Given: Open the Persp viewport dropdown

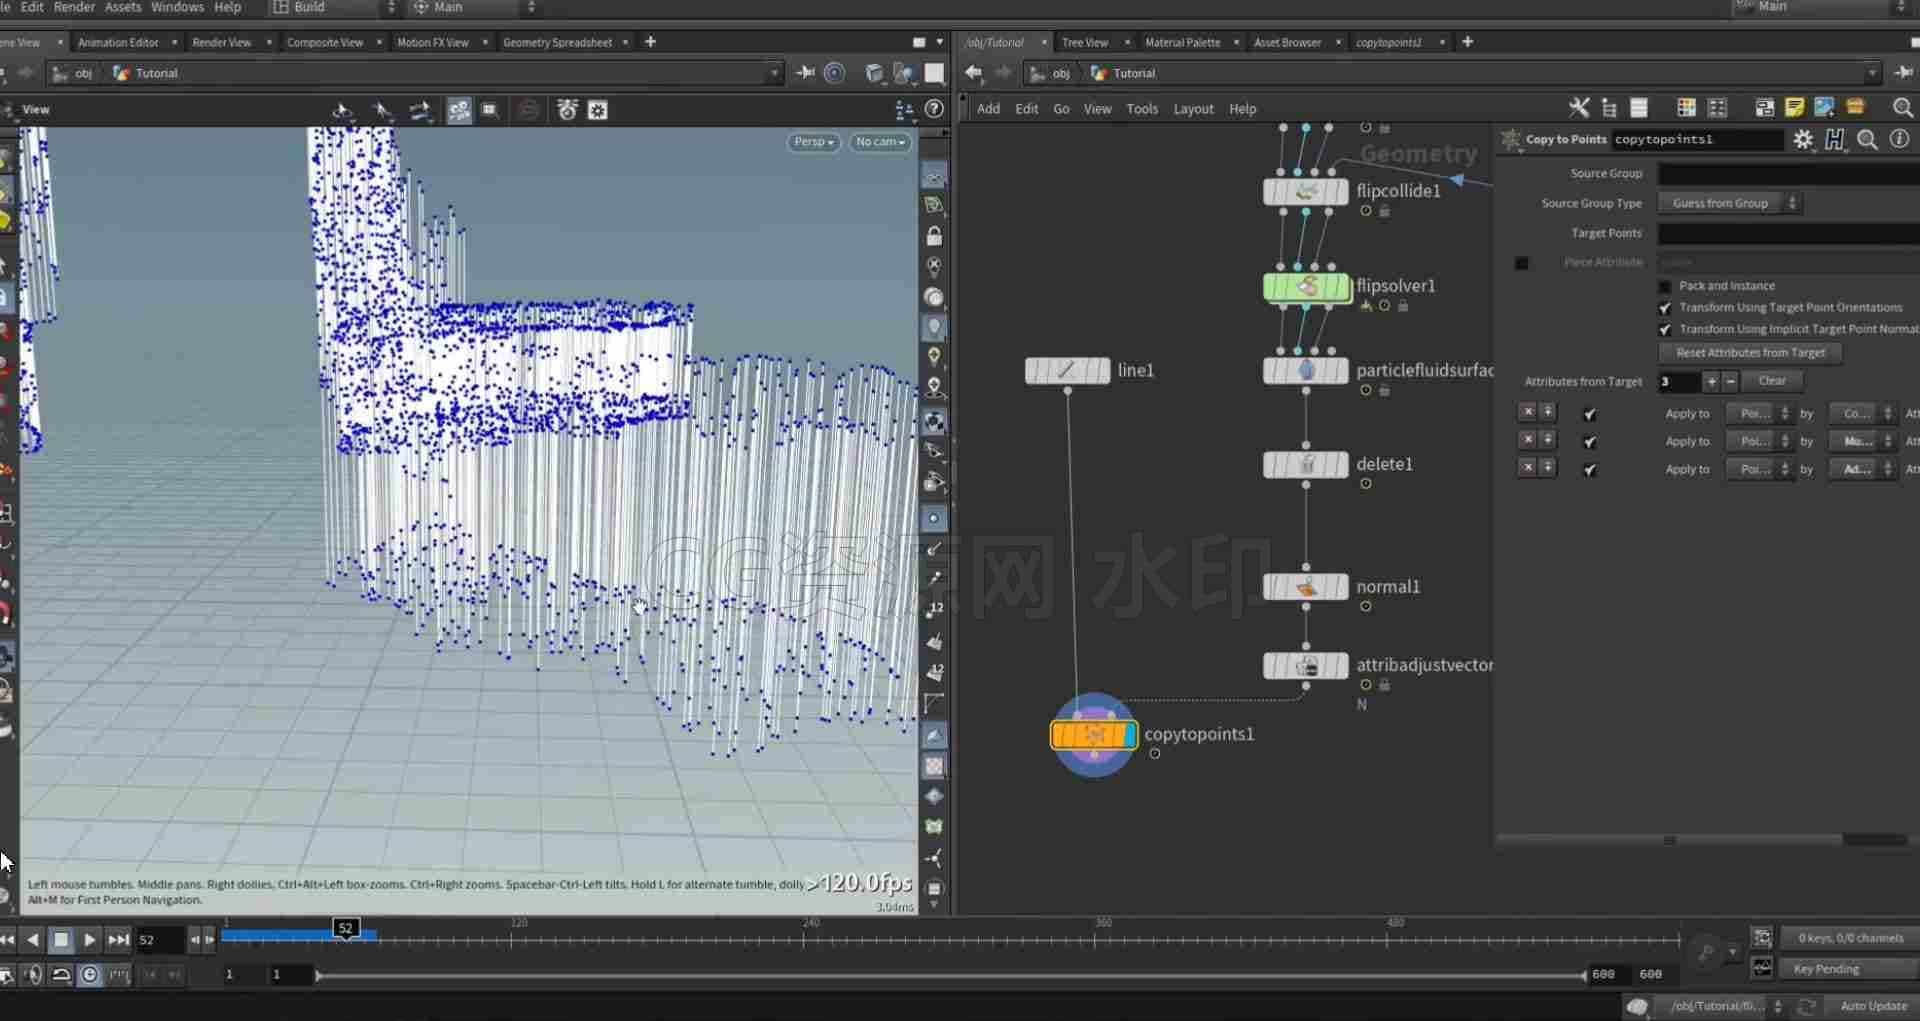Looking at the screenshot, I should (x=814, y=142).
